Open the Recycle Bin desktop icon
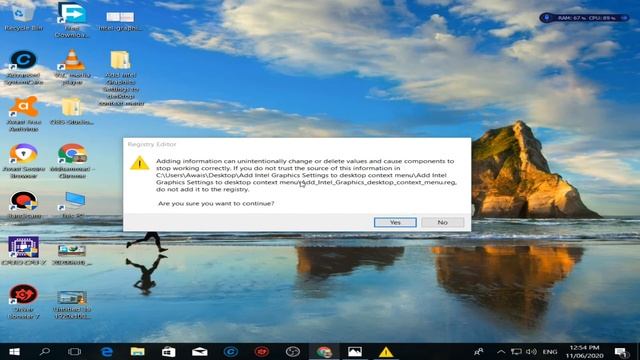This screenshot has width=640, height=360. 23,17
